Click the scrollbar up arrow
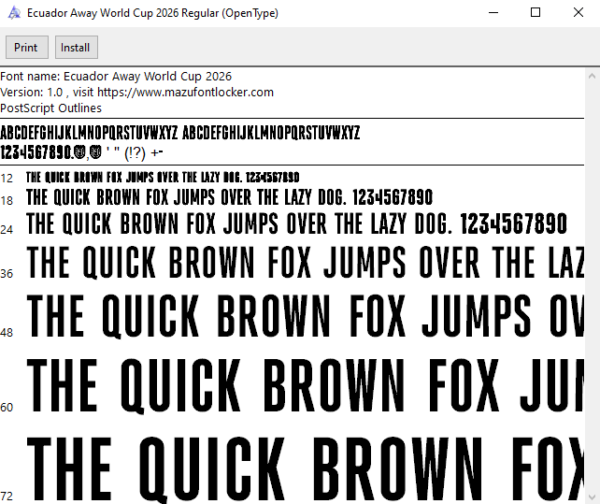Image resolution: width=600 pixels, height=504 pixels. coord(592,76)
